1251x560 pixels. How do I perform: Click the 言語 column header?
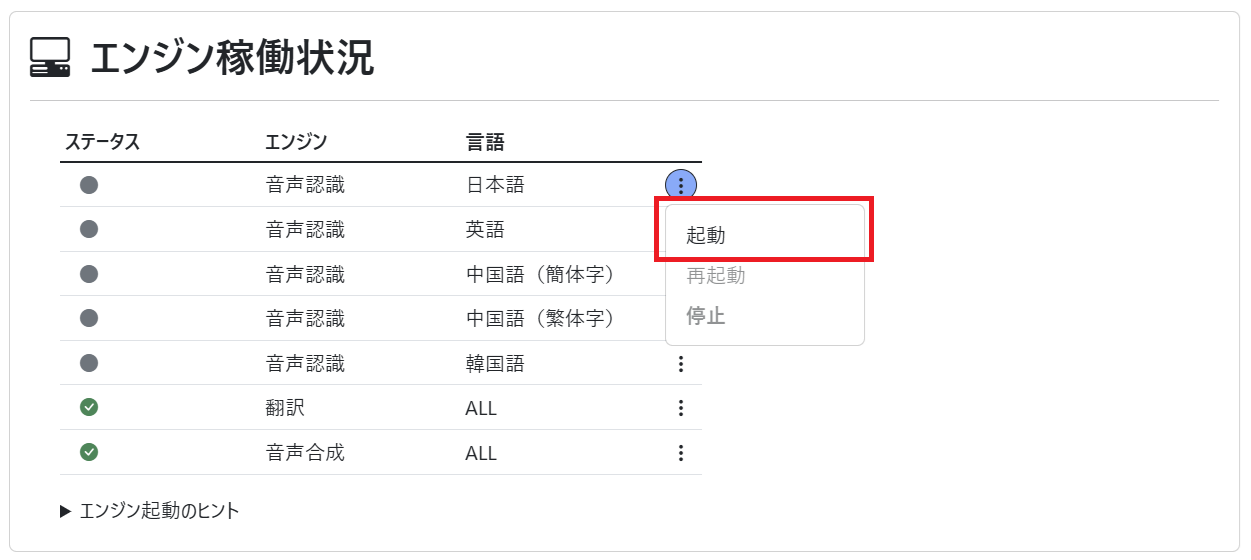[485, 142]
